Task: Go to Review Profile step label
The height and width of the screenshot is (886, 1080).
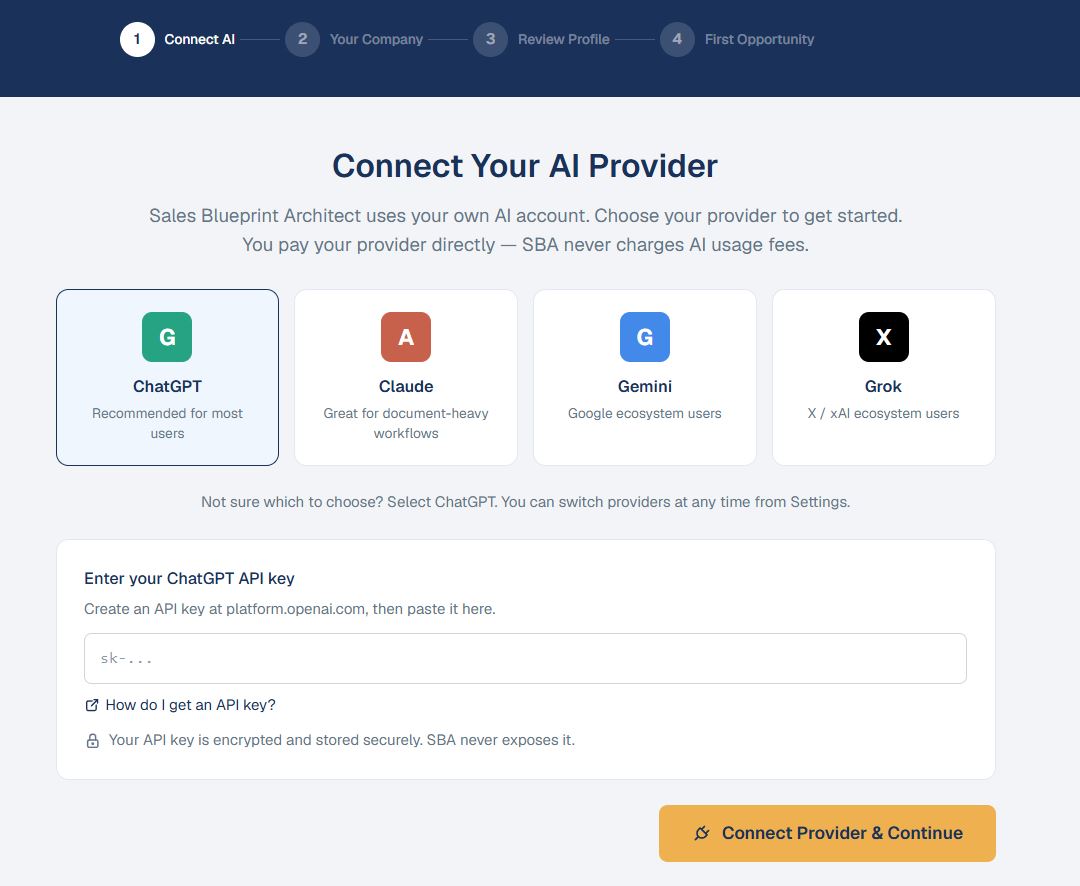Action: [x=563, y=39]
